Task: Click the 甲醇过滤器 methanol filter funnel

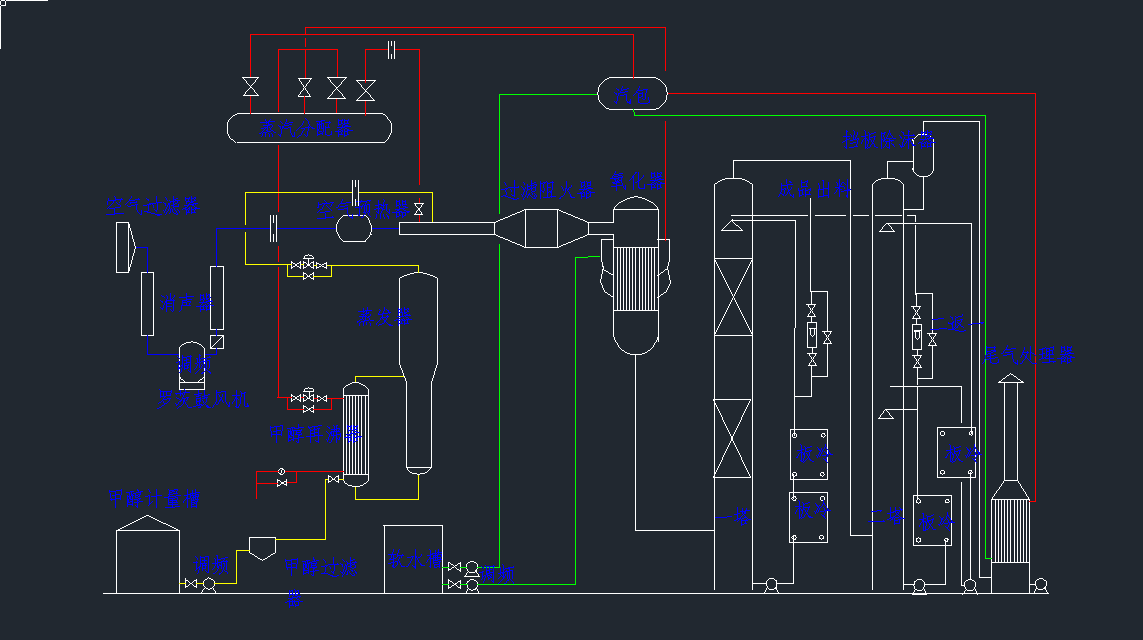Action: pyautogui.click(x=262, y=547)
